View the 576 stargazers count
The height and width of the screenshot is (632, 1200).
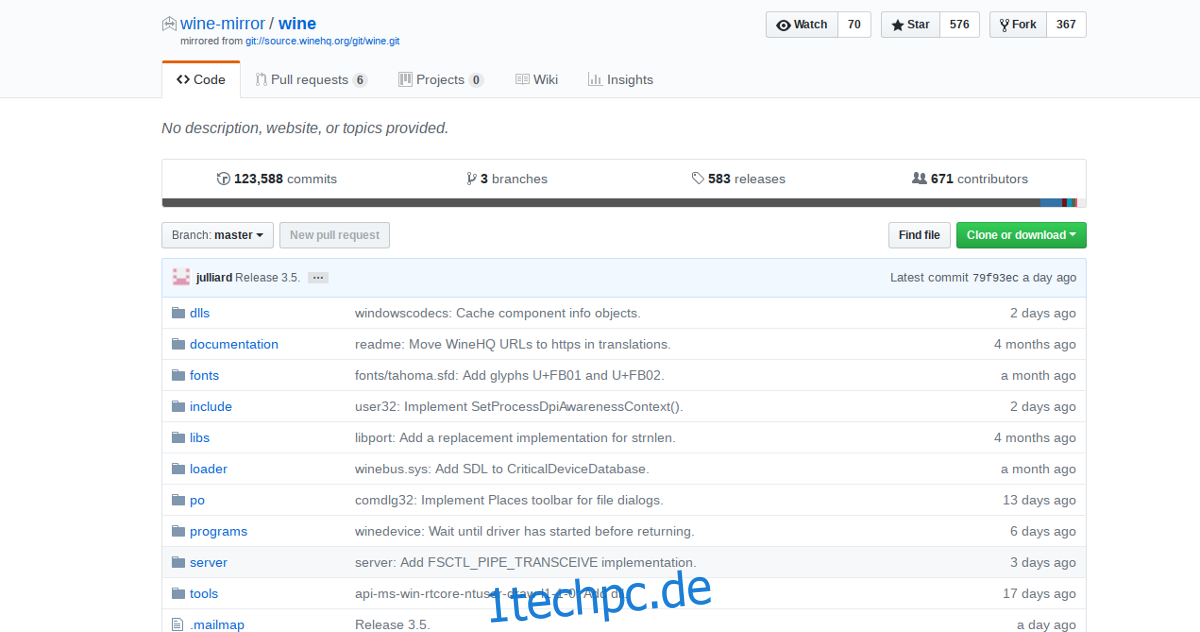[960, 25]
